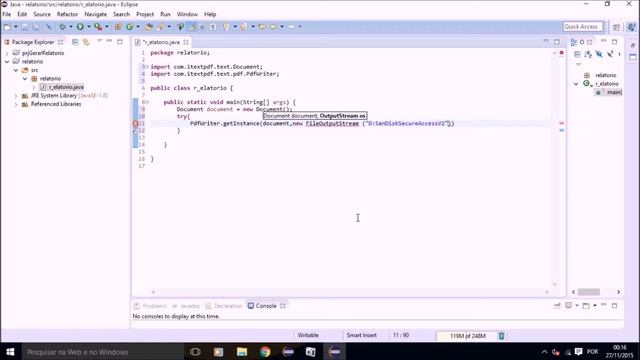This screenshot has width=640, height=360.
Task: Open Chrome from the taskbar
Action: coord(265,351)
